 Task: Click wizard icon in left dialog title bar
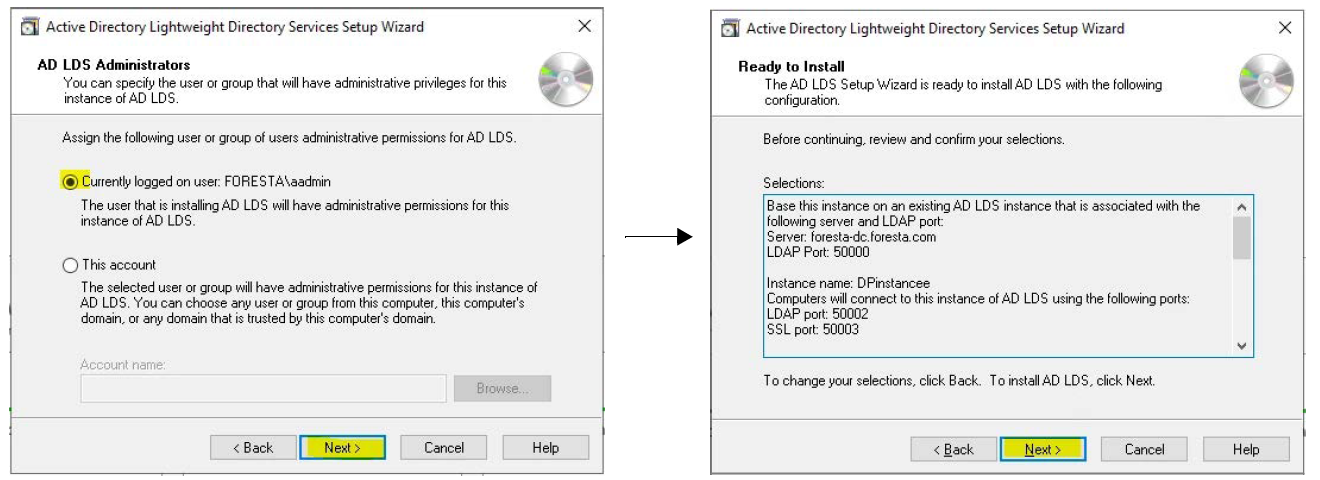click(x=30, y=27)
